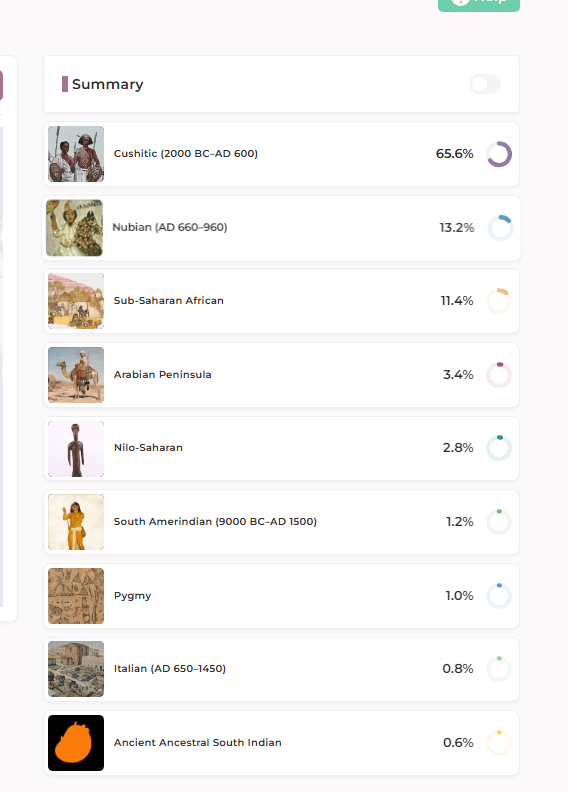Select the Pygmy 1.0% result row

point(281,596)
